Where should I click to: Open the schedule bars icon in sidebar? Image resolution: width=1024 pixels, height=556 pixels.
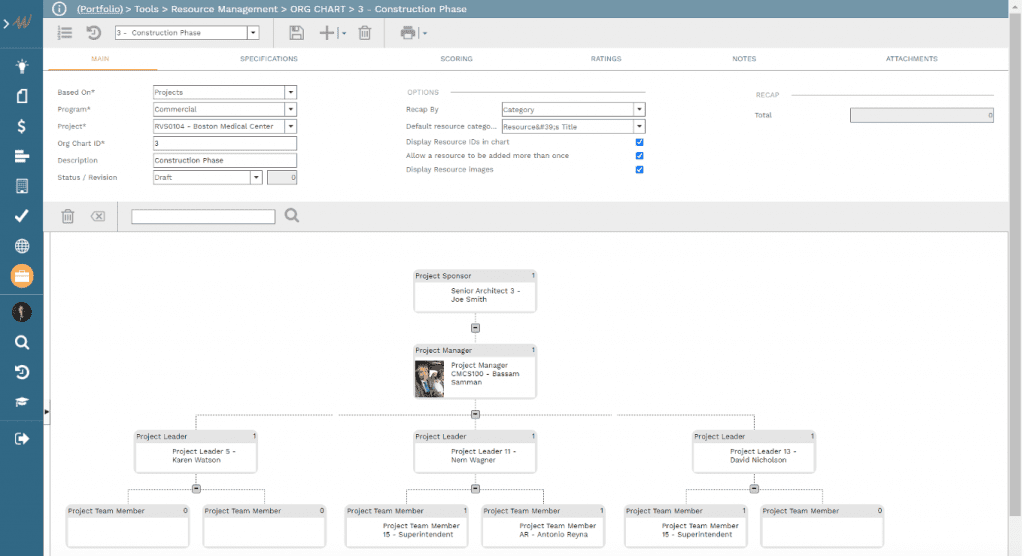[22, 156]
